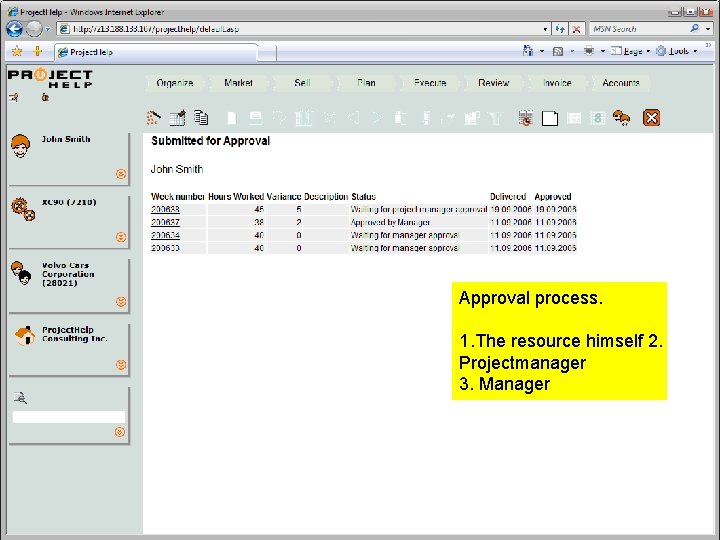
Task: Click the Home icon in IE toolbar
Action: click(x=529, y=51)
